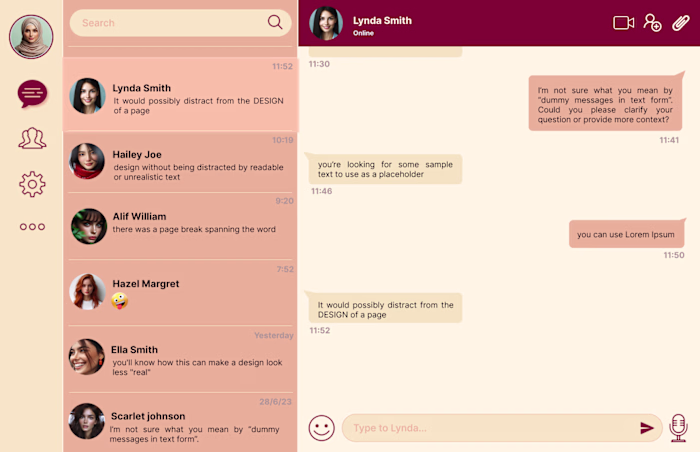Click the 11:50 message timestamp
Image resolution: width=700 pixels, height=452 pixels.
[674, 255]
